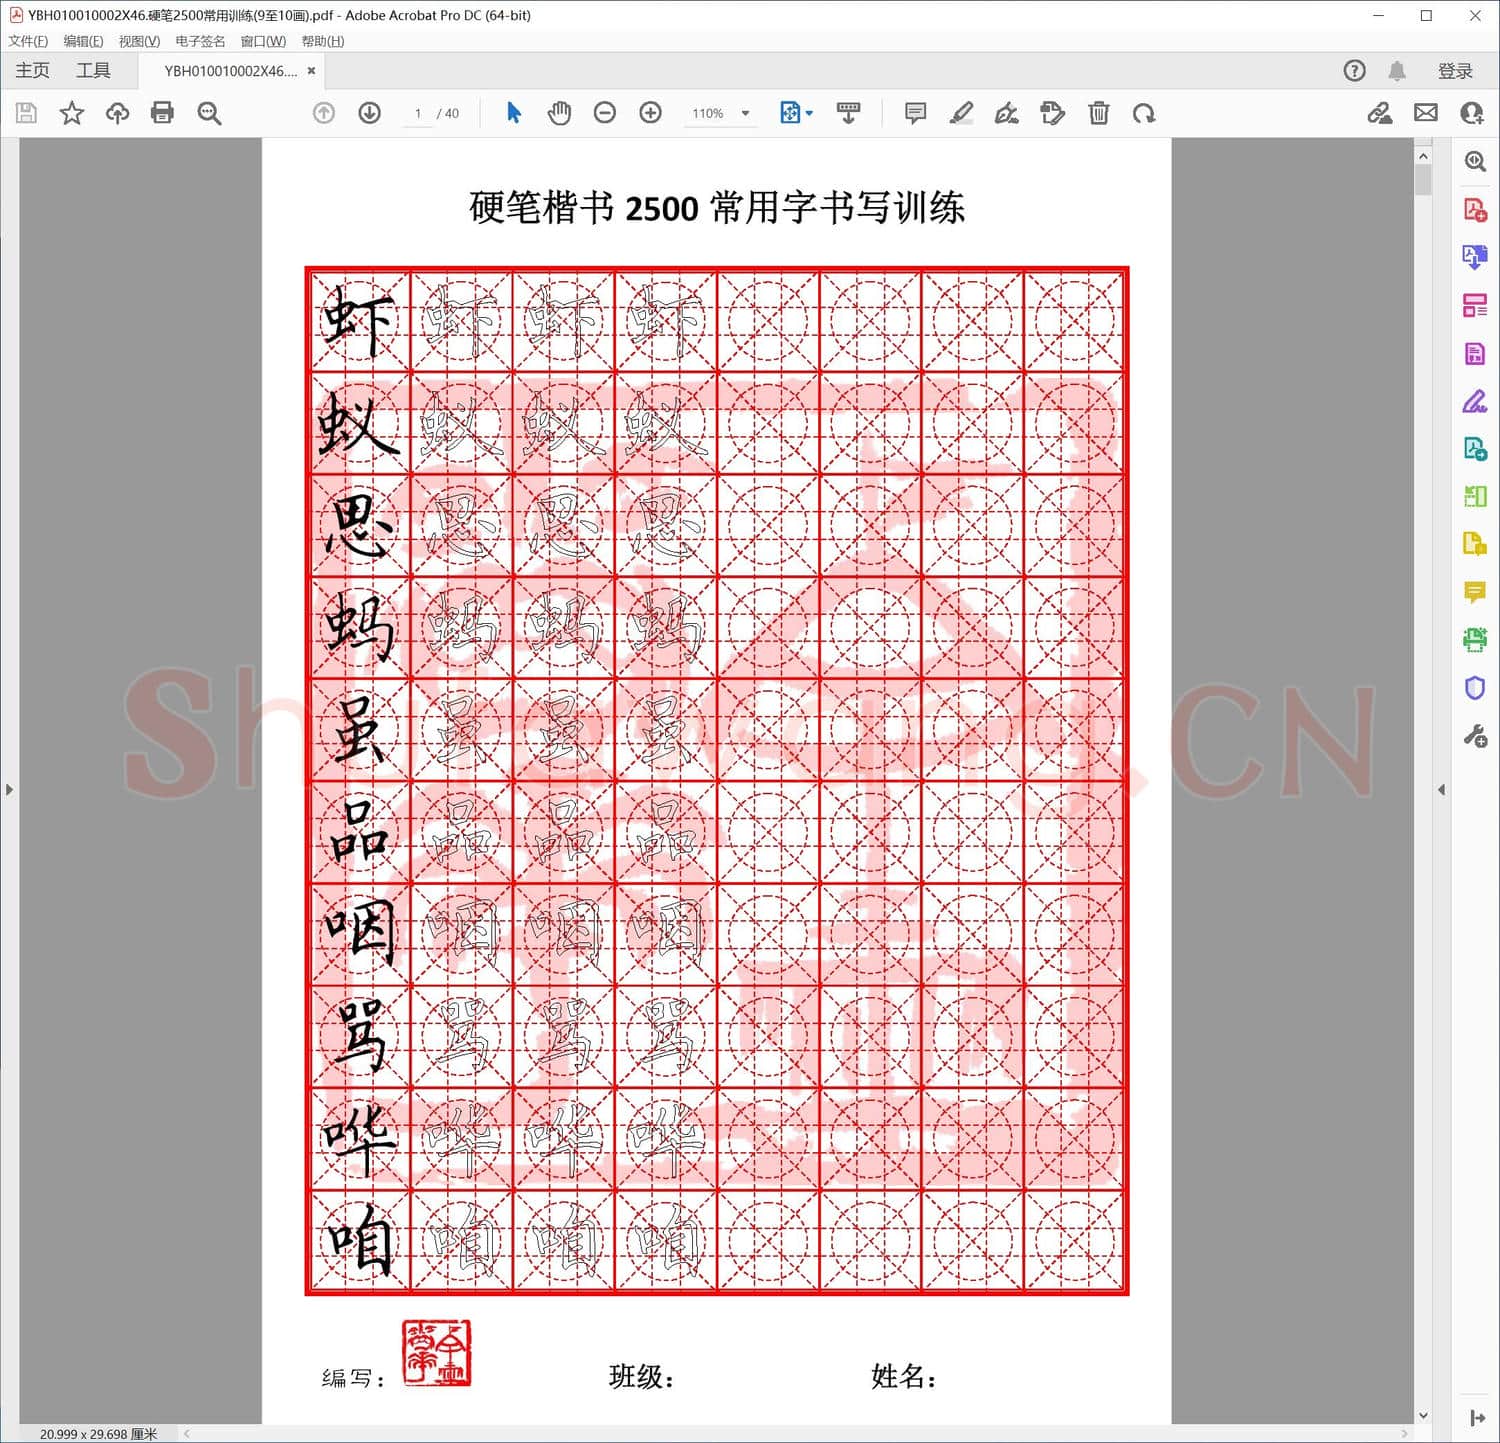The height and width of the screenshot is (1443, 1500).
Task: Click the cloud upload icon
Action: 117,113
